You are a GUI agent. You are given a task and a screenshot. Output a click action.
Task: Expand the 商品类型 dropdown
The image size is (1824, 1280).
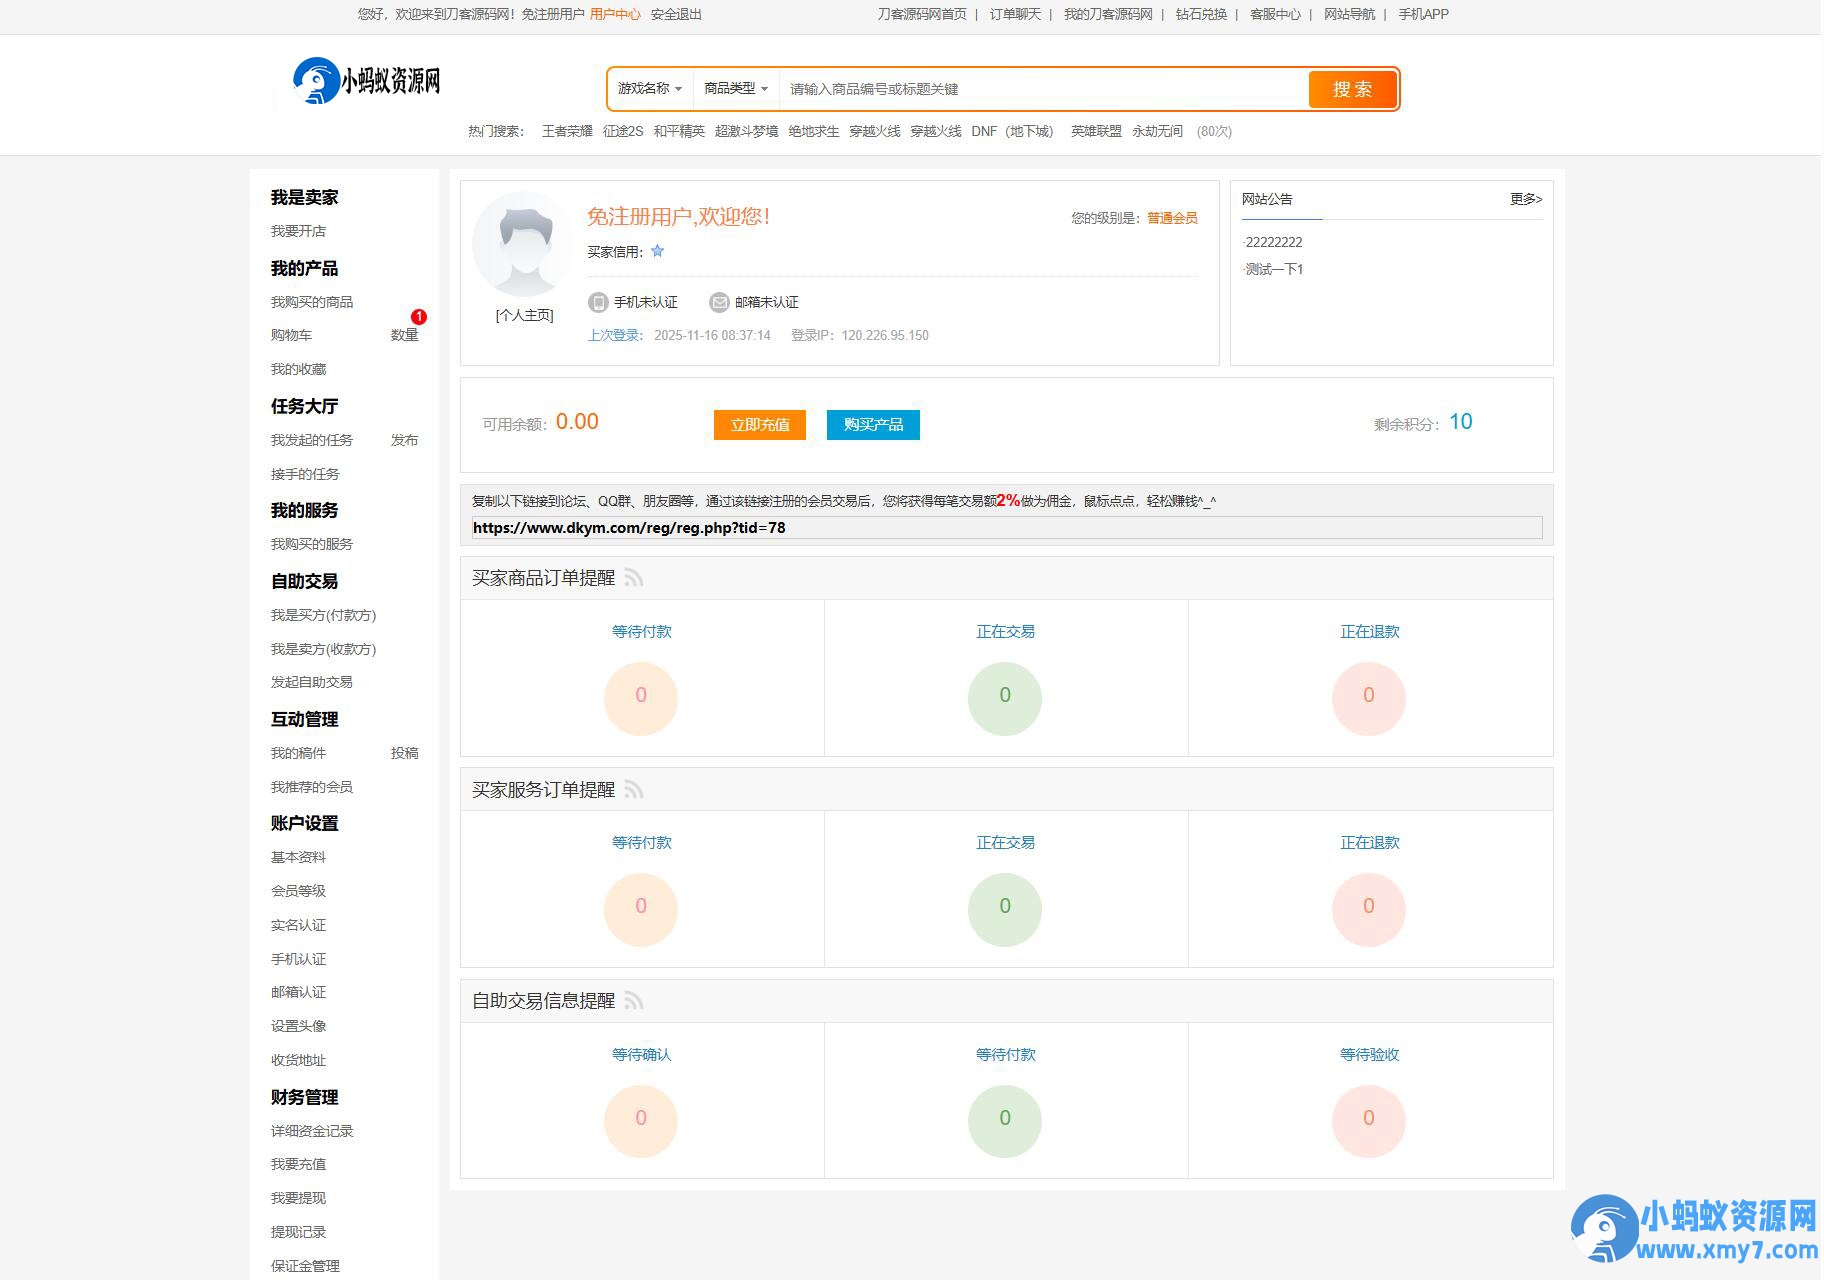pos(736,88)
